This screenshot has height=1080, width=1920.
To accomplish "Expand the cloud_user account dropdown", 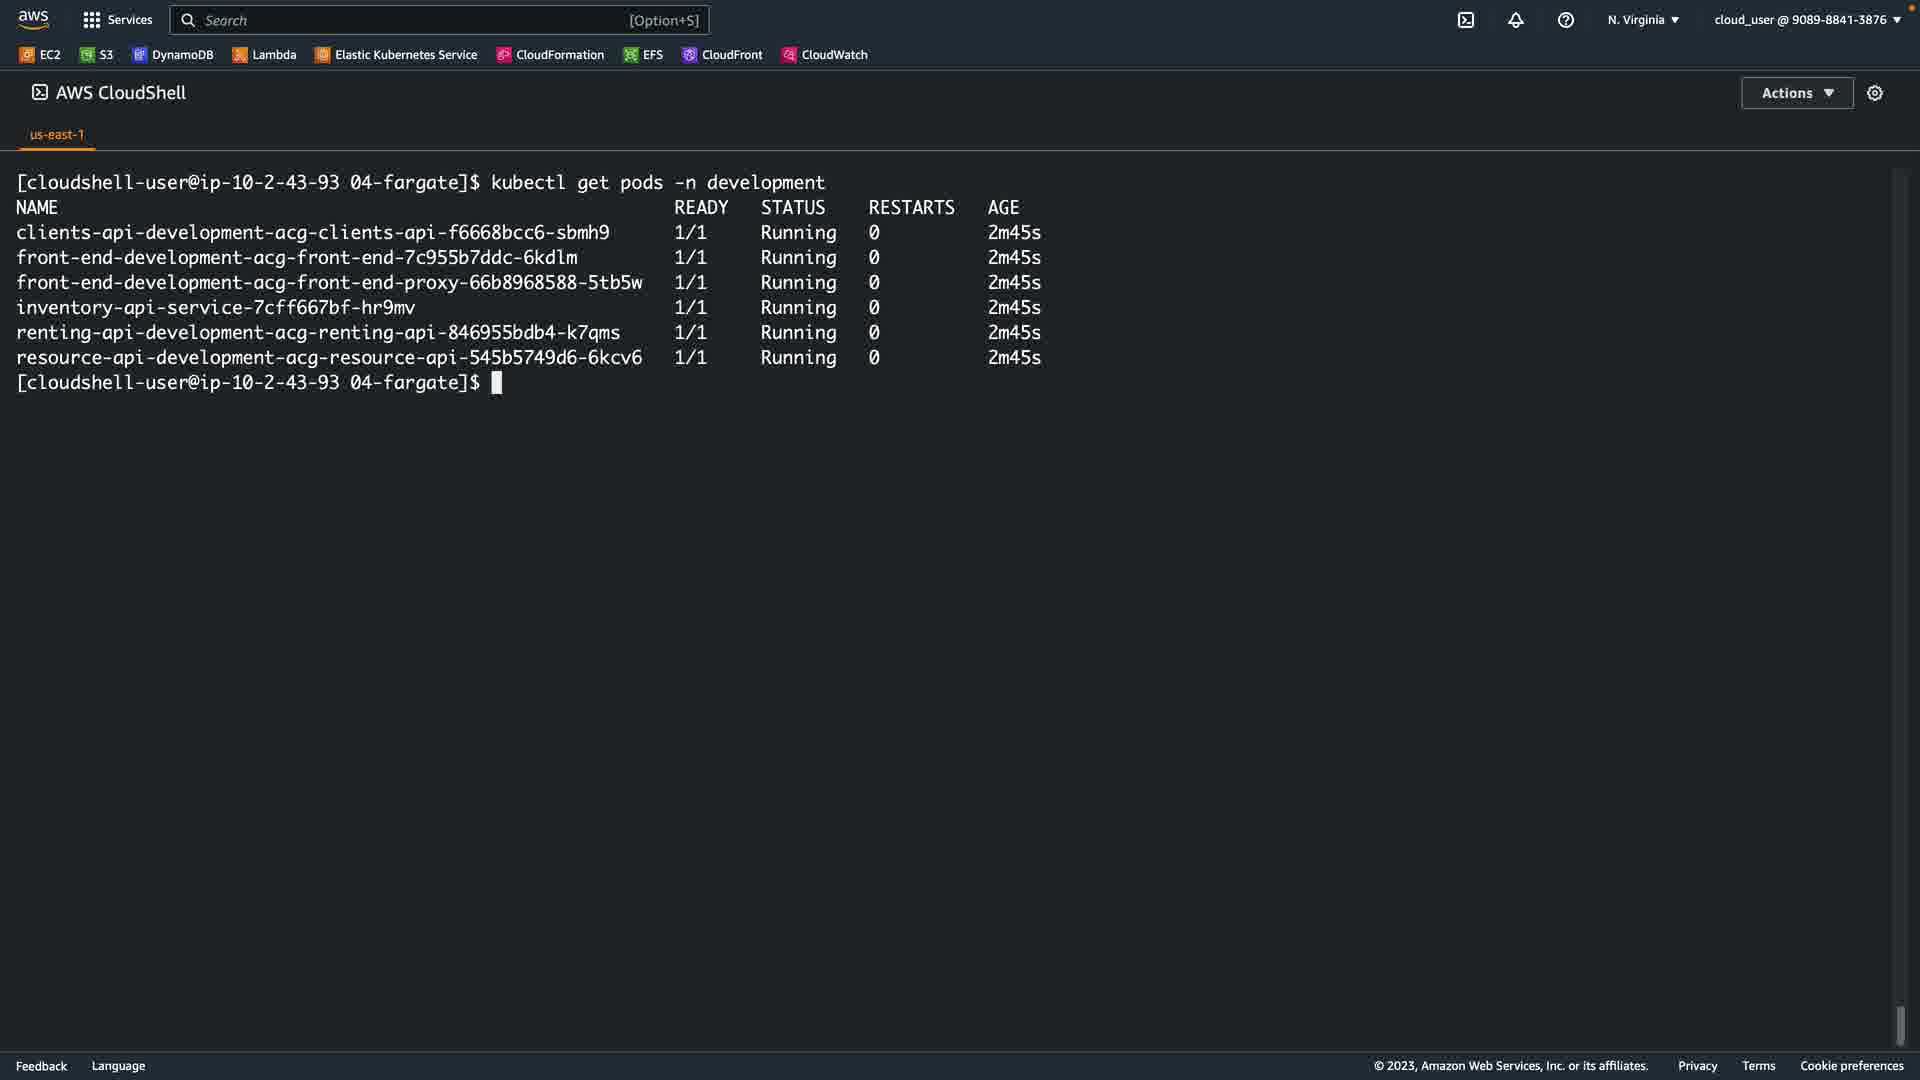I will coord(1807,20).
